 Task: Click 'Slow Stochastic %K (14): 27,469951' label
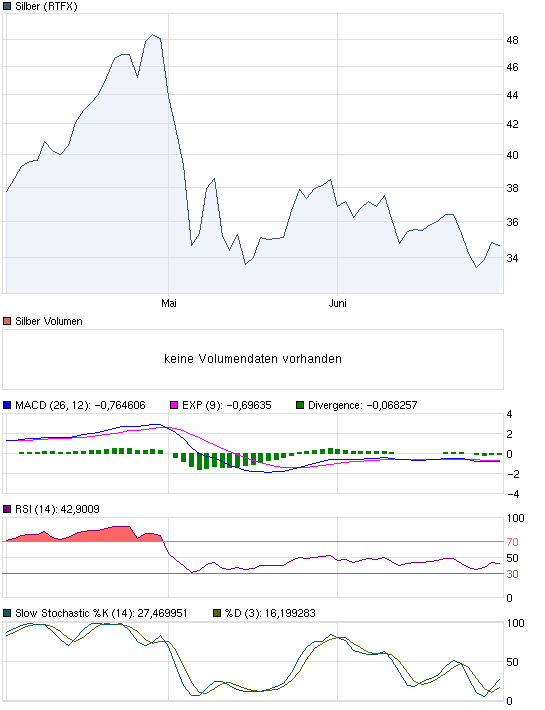coord(101,613)
